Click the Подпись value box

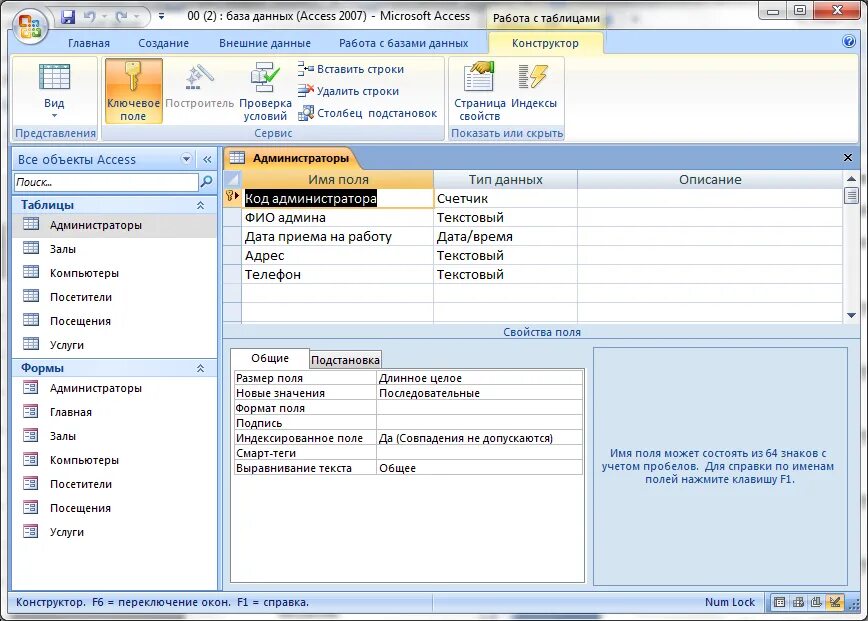(x=479, y=423)
